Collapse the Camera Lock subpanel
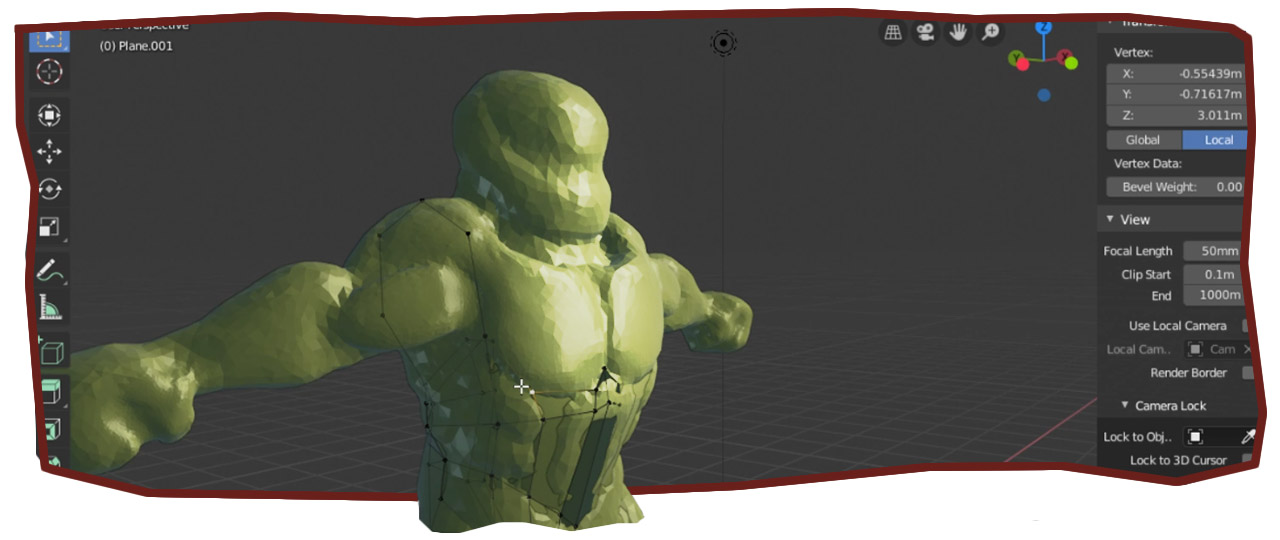Image resolution: width=1280 pixels, height=540 pixels. point(1125,406)
